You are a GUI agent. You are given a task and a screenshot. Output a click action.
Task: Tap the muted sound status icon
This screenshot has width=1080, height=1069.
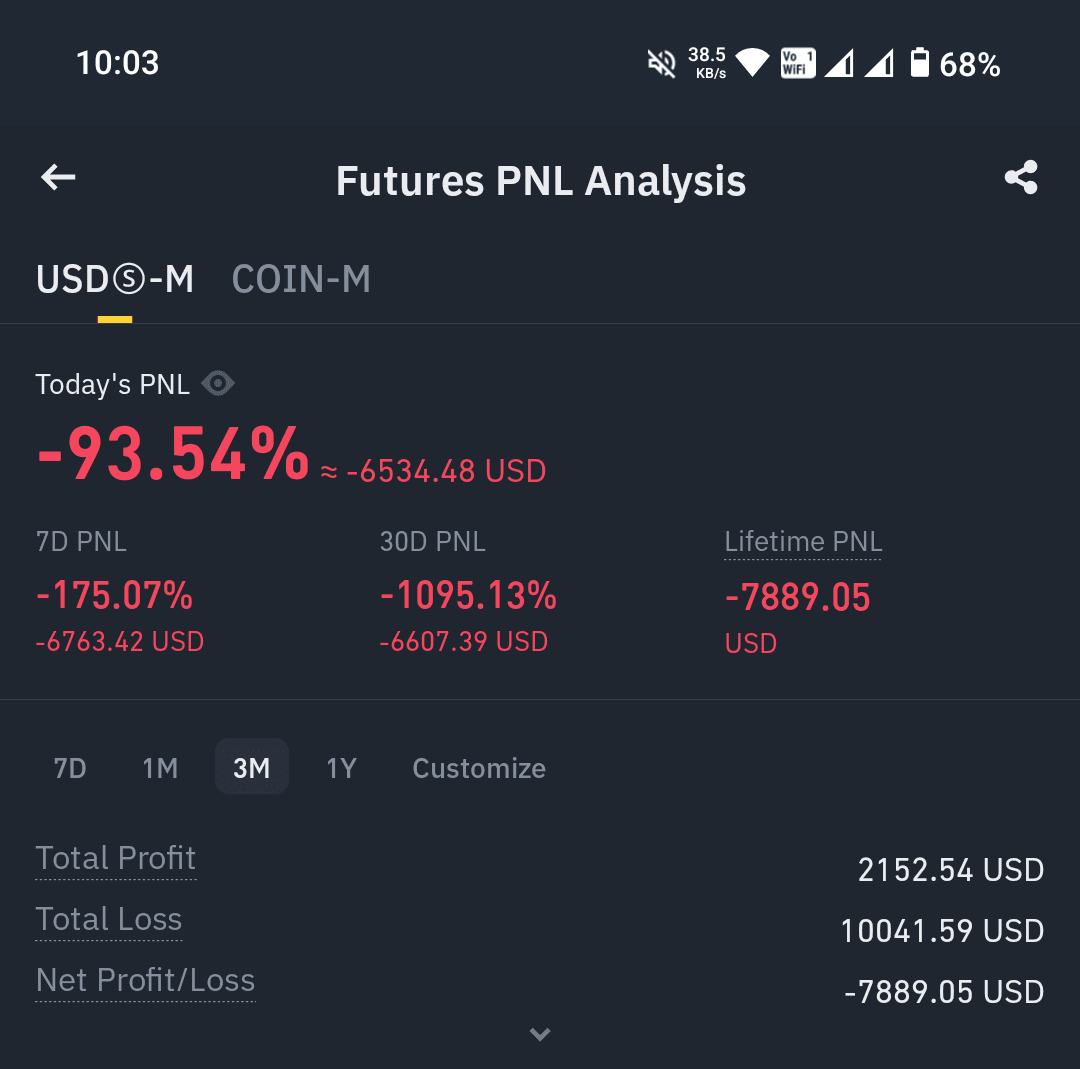point(662,64)
